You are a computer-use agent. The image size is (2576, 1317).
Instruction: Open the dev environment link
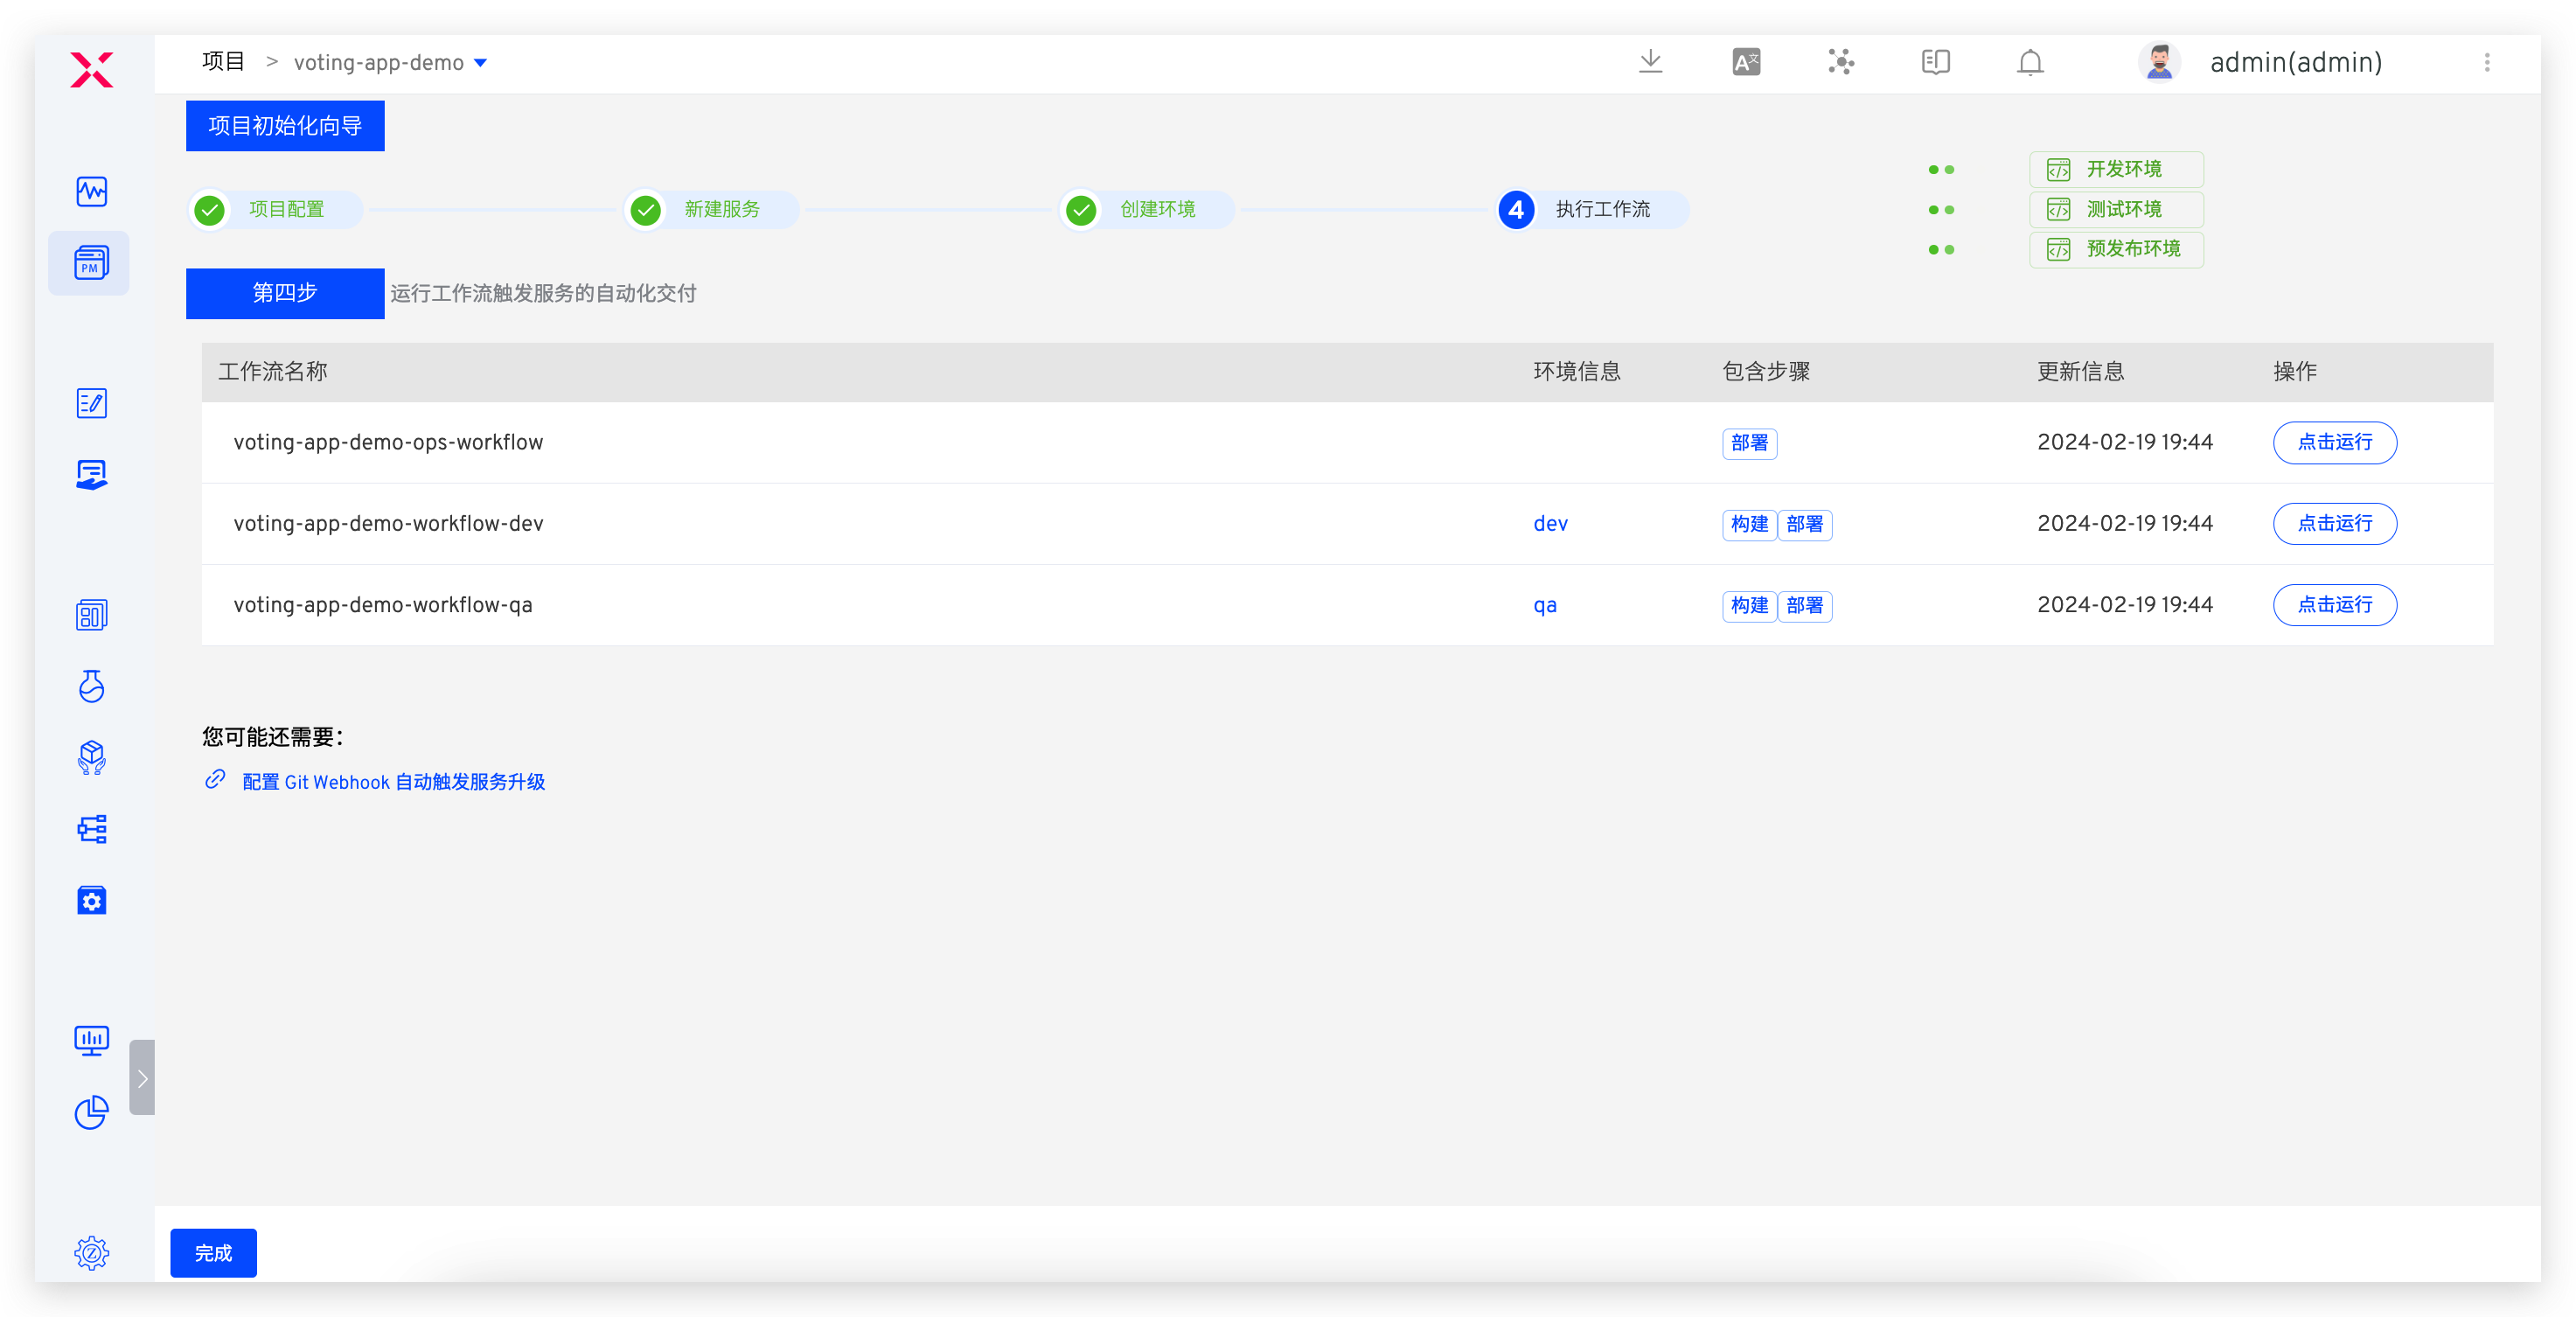1550,523
